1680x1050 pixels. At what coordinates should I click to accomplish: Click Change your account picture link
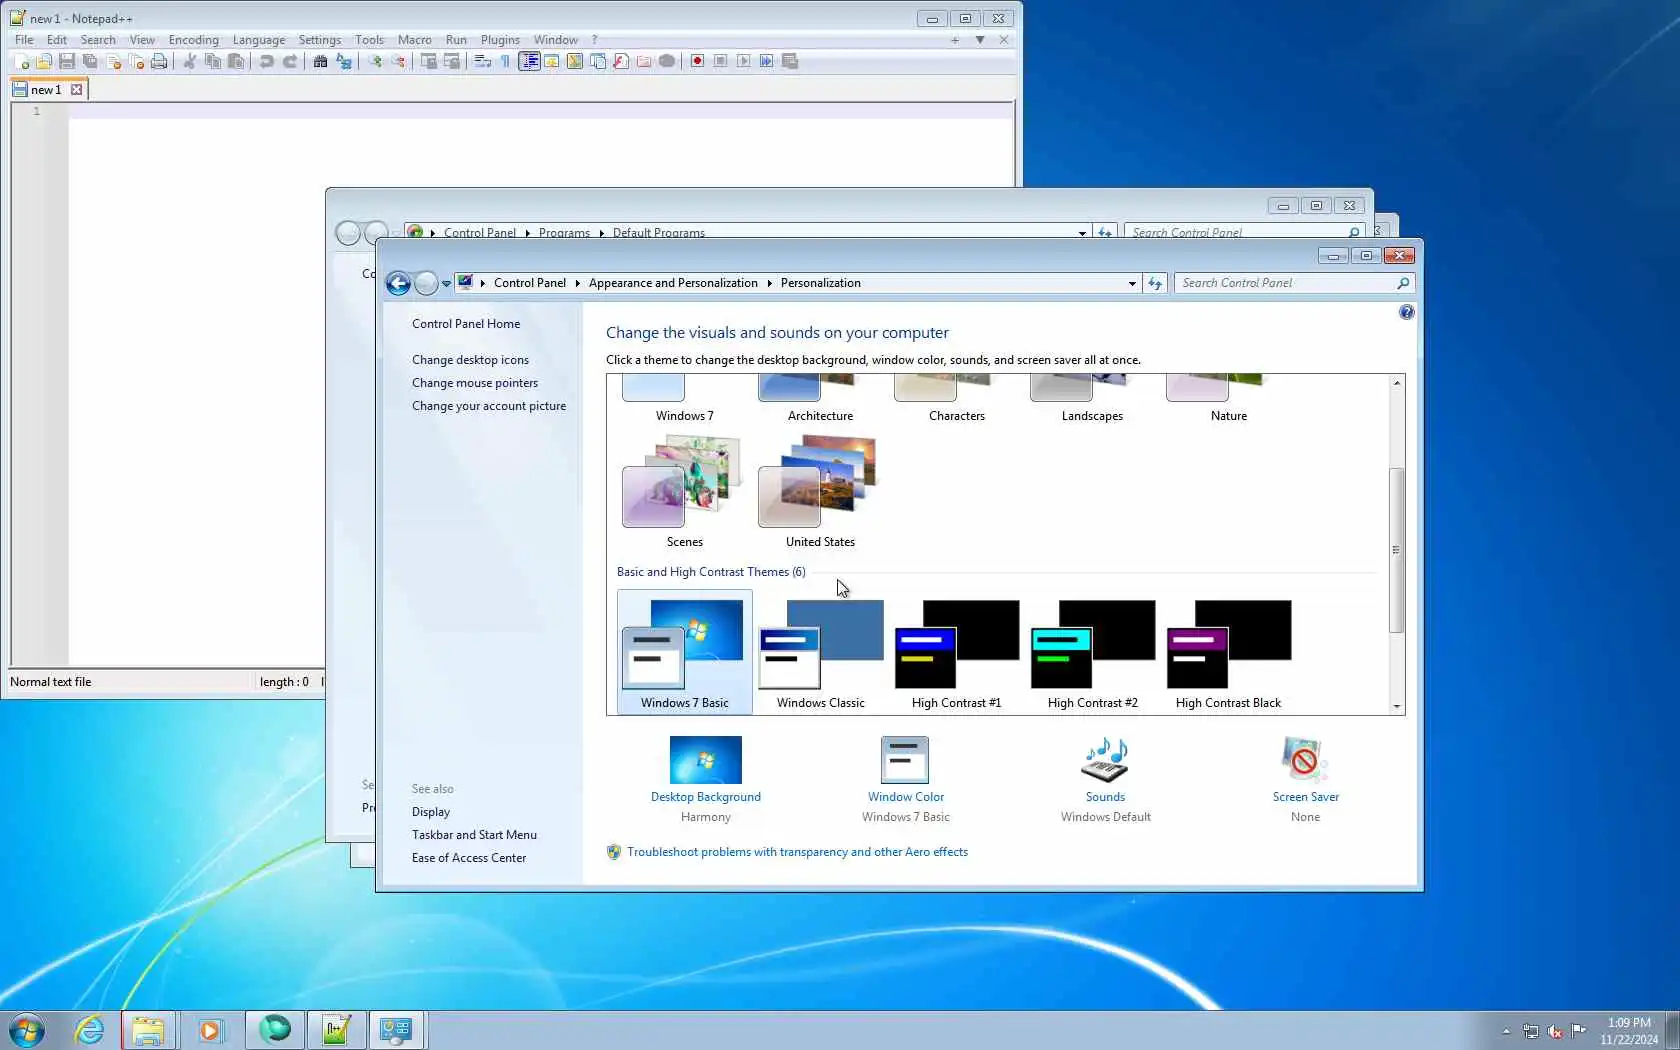489,406
